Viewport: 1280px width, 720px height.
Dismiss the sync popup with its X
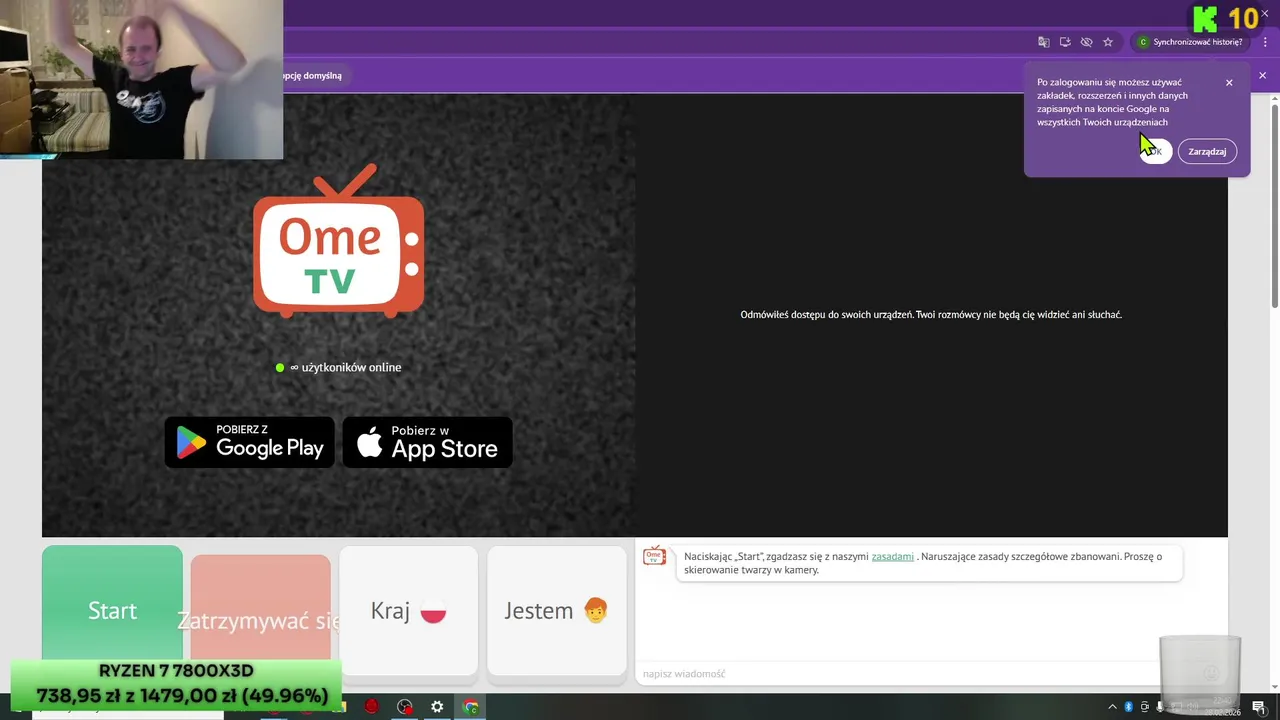(x=1229, y=83)
